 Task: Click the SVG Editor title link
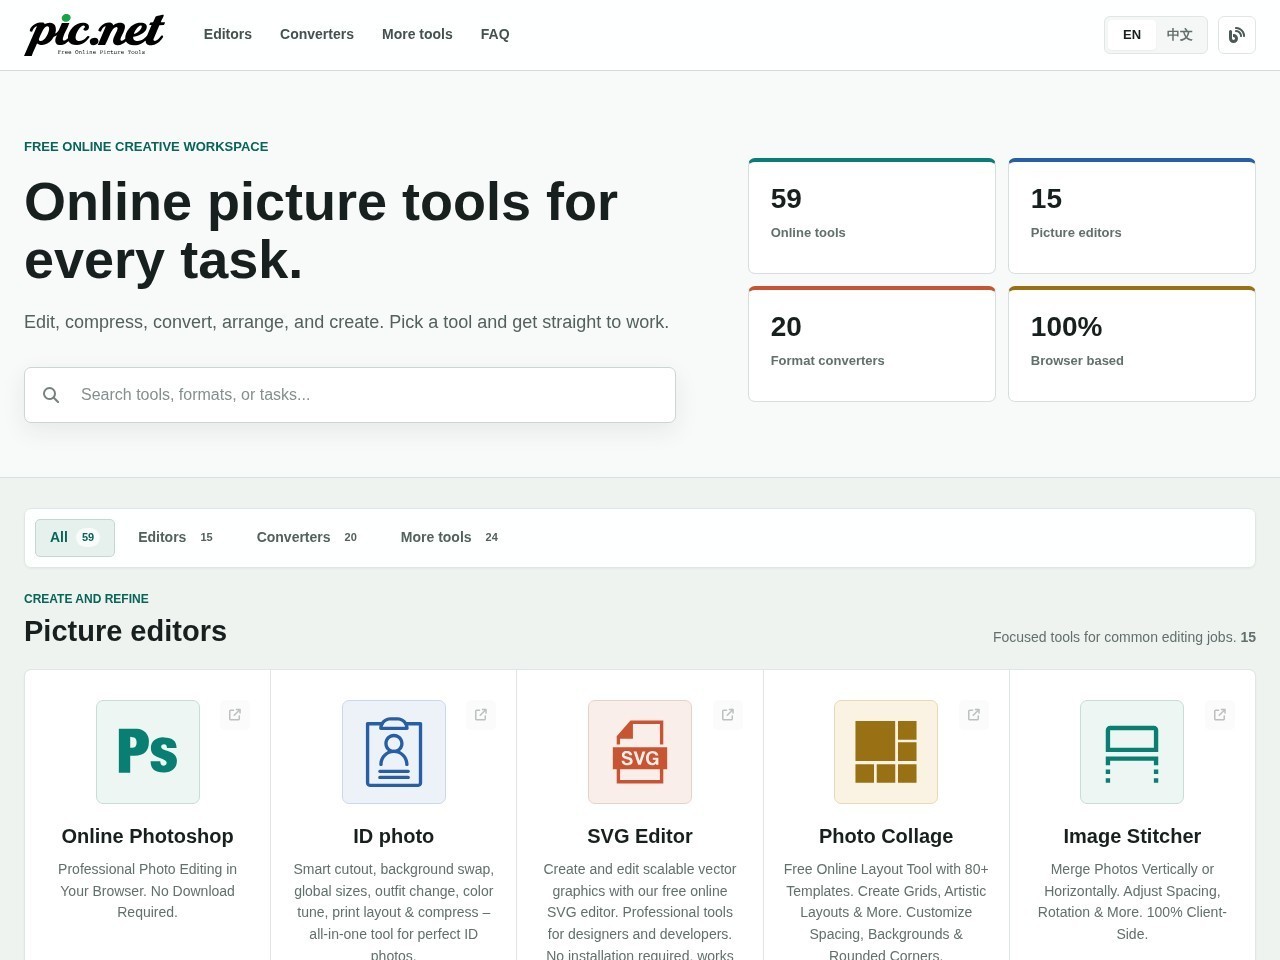click(x=640, y=836)
